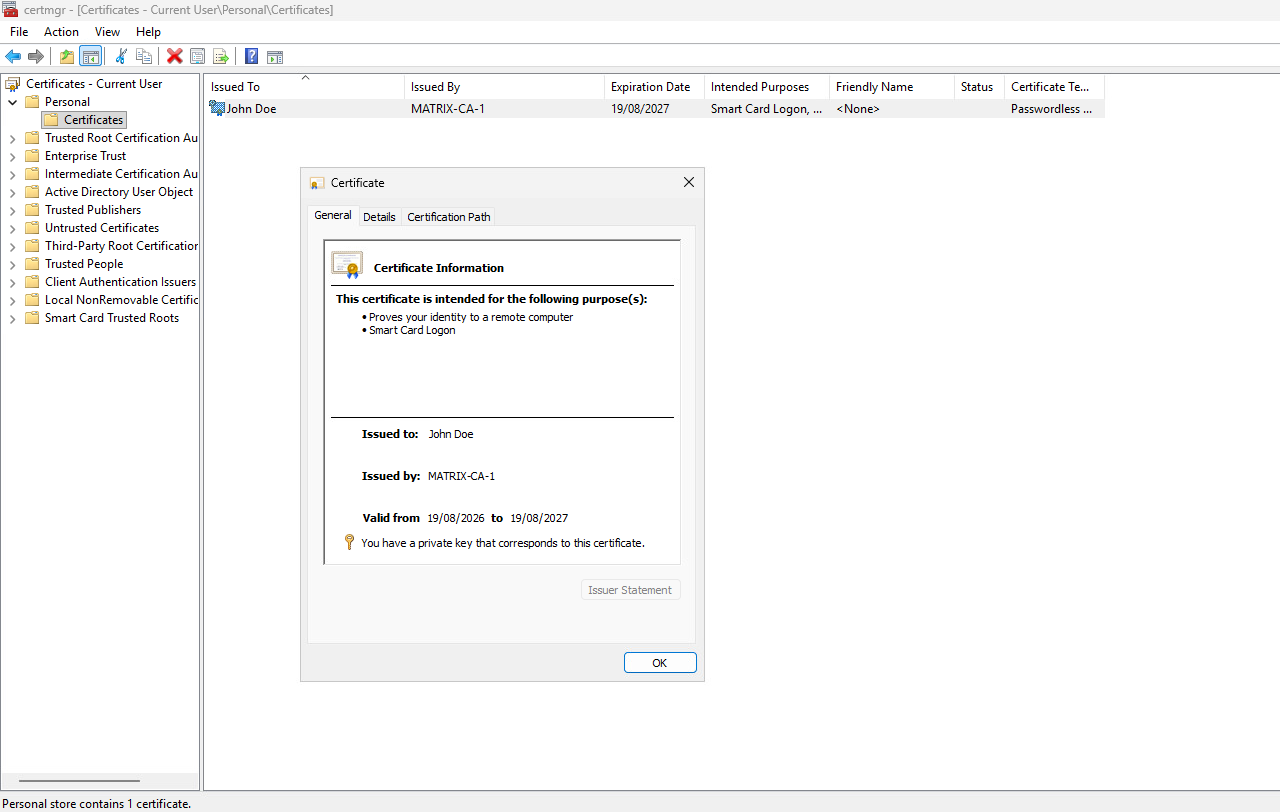The image size is (1280, 812).
Task: Click the red X Delete toolbar icon
Action: pyautogui.click(x=175, y=56)
